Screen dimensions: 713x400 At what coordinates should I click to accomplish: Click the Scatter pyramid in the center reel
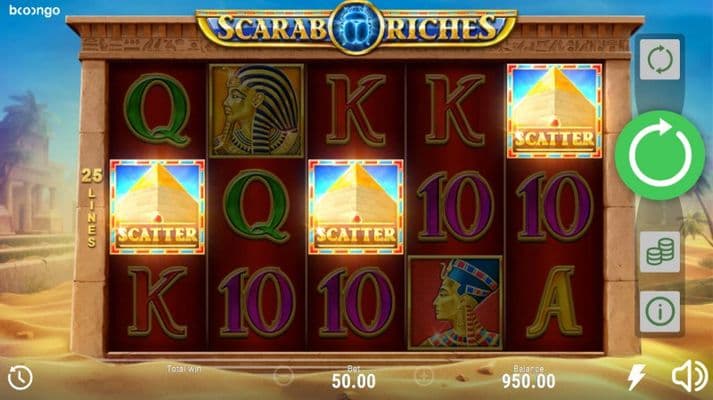tap(356, 207)
